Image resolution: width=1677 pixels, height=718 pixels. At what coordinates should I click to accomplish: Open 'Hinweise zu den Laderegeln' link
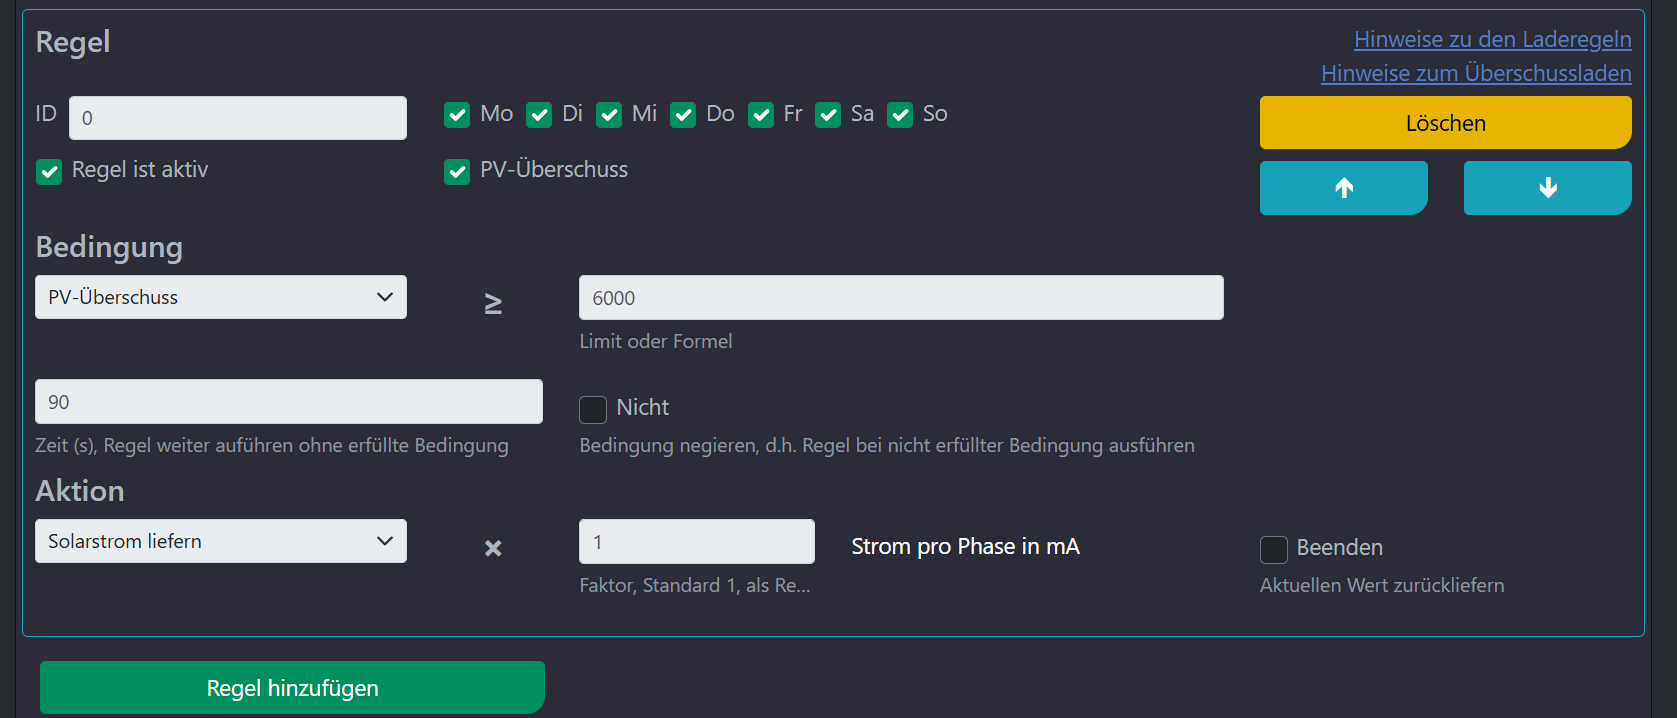(x=1492, y=39)
